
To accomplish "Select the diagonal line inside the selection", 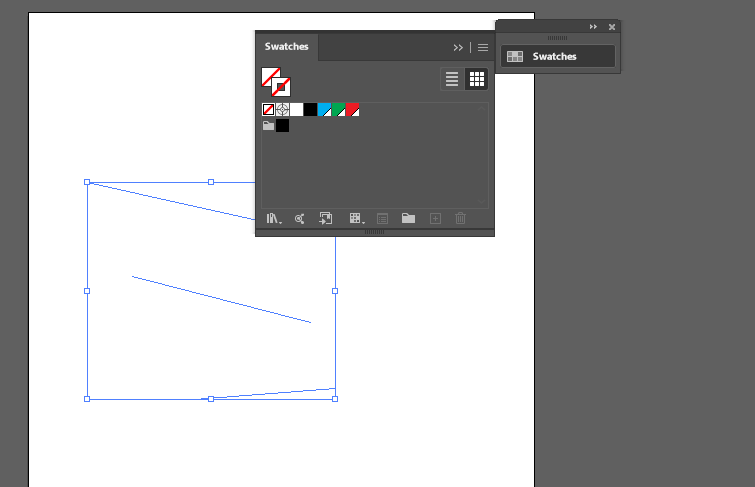I will click(x=221, y=299).
